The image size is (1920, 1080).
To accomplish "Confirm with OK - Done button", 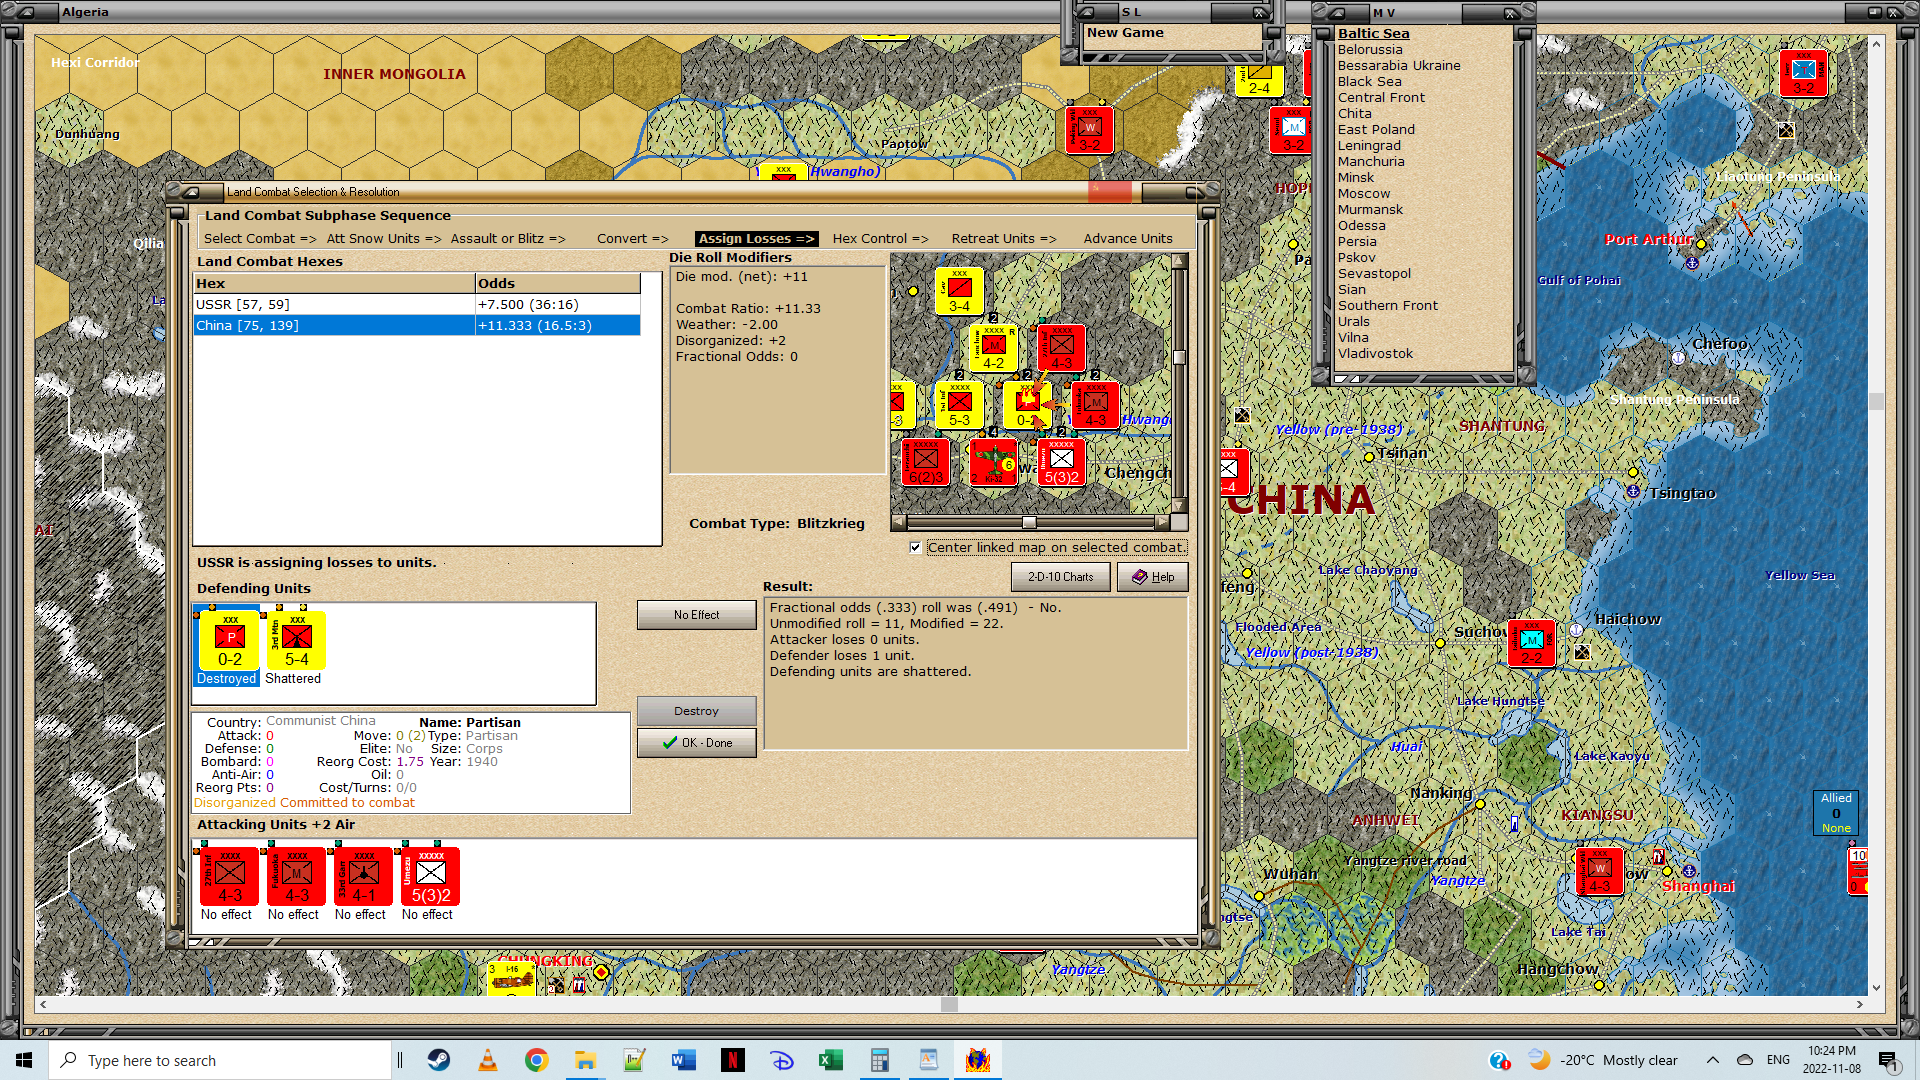I will pos(696,743).
